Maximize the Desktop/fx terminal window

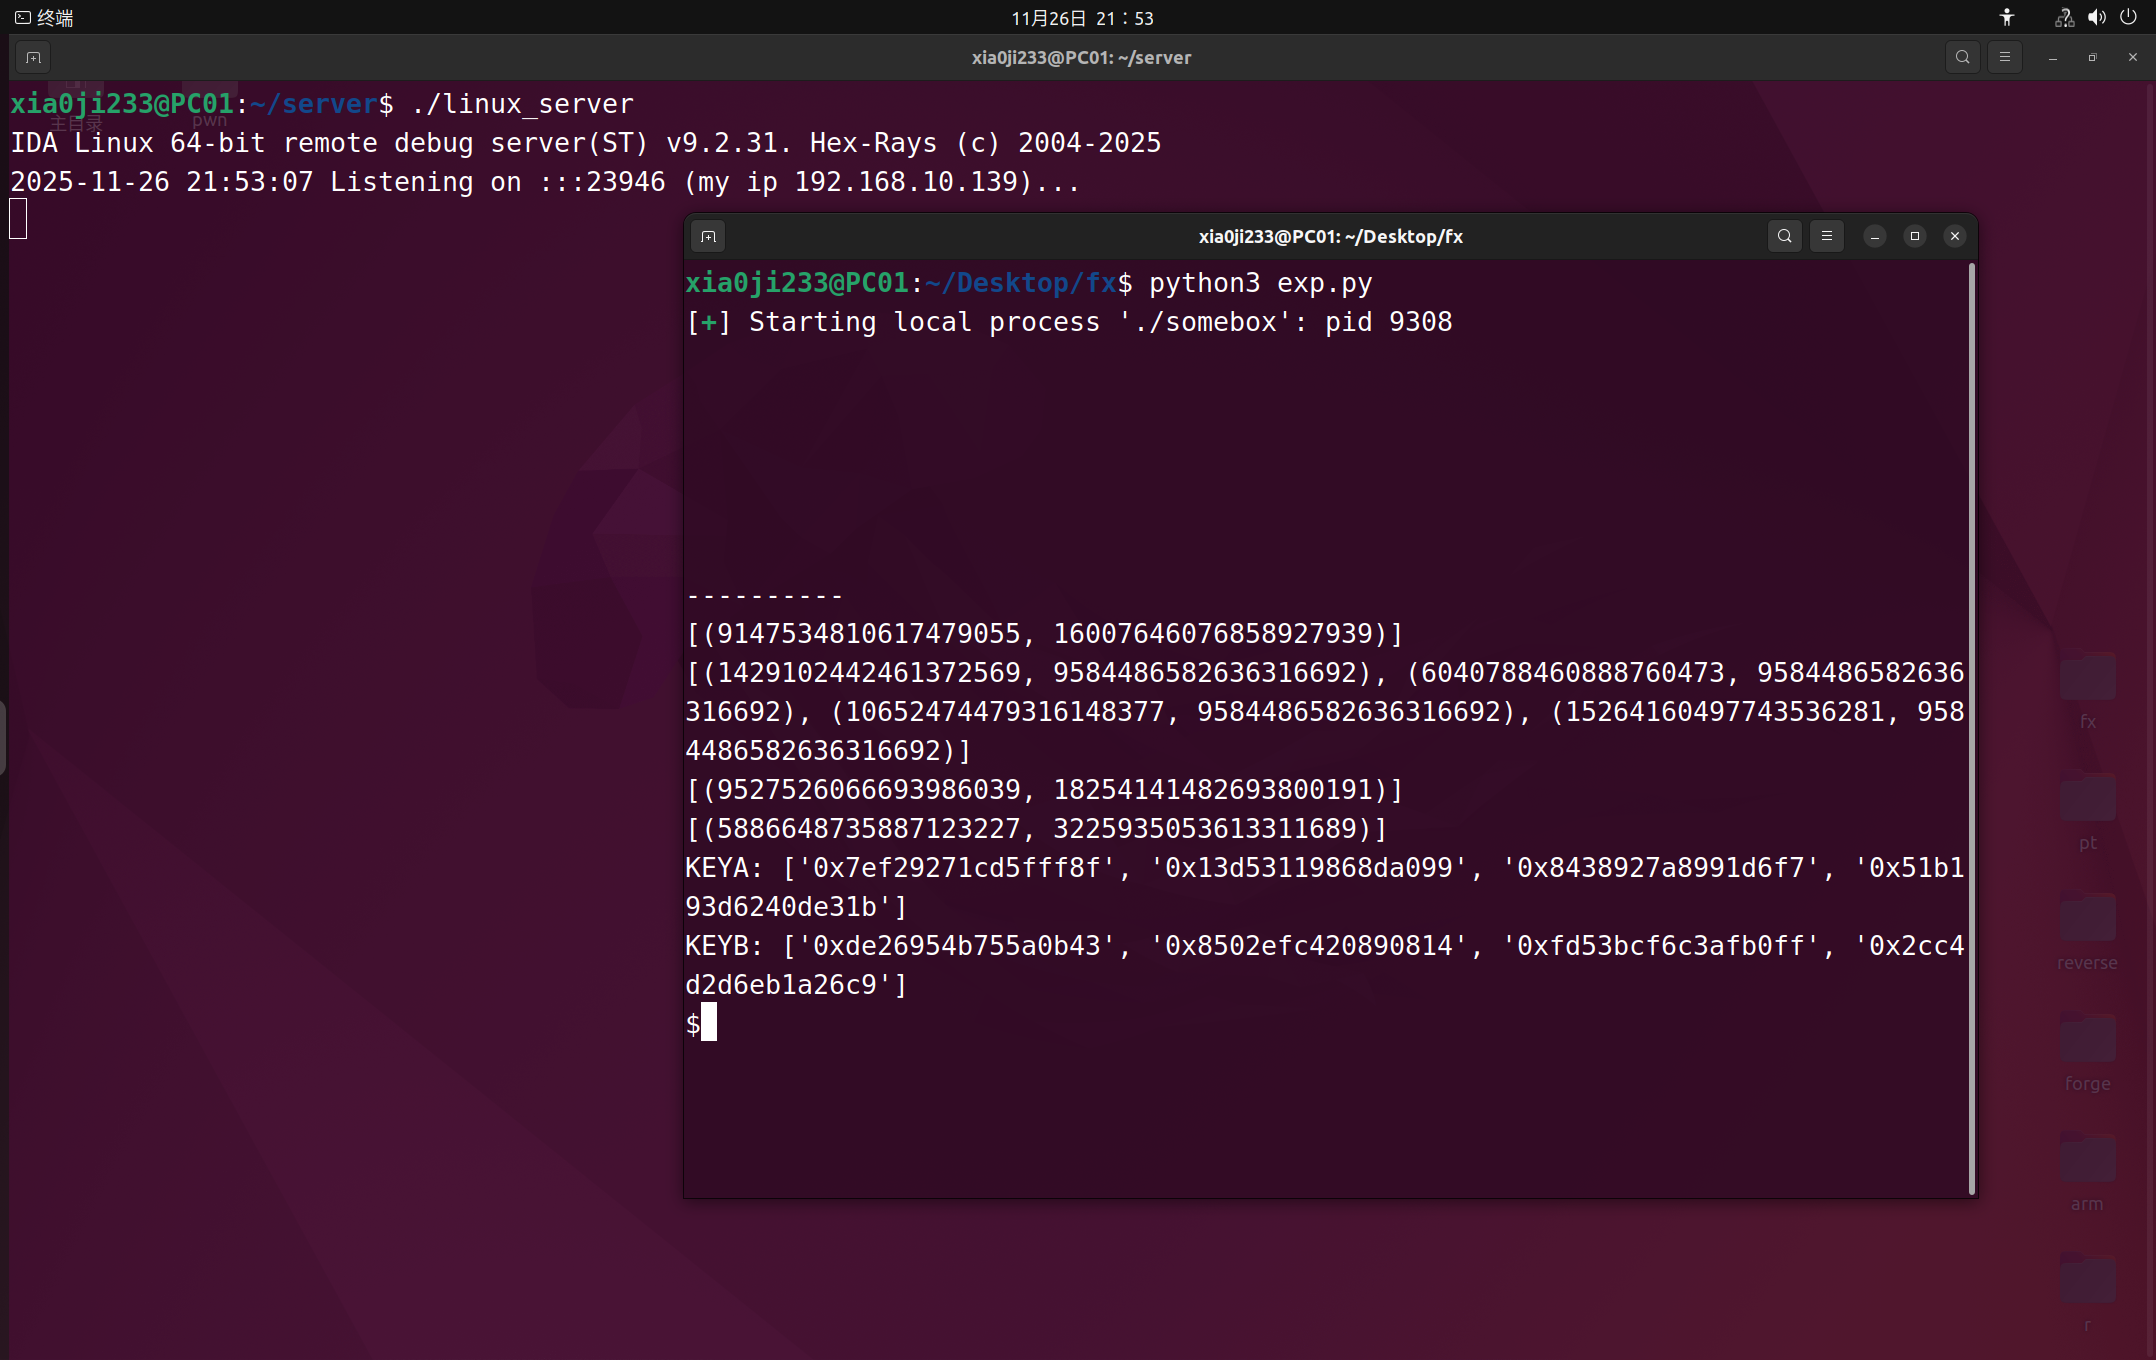1914,237
